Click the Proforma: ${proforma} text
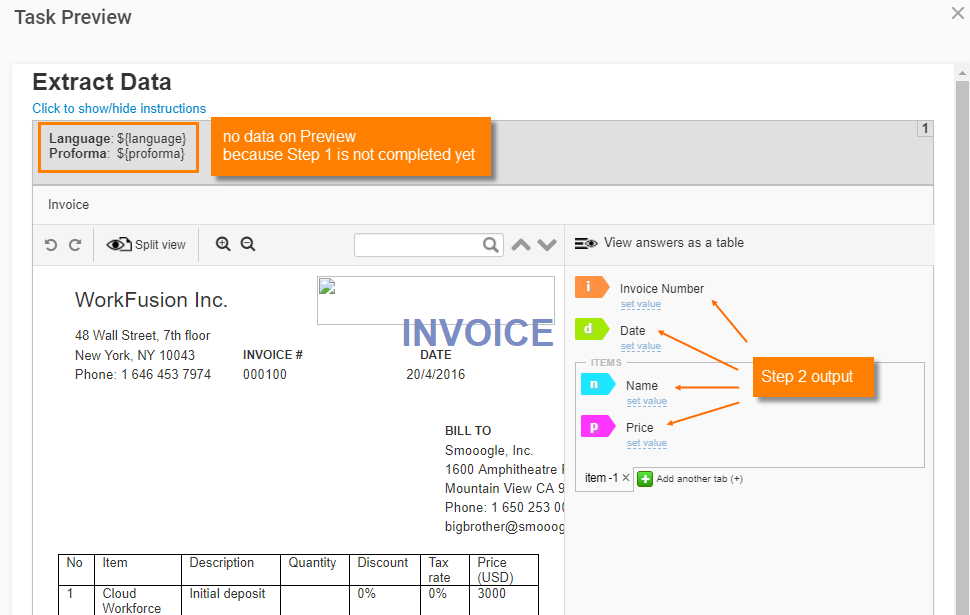The width and height of the screenshot is (970, 615). [x=117, y=153]
